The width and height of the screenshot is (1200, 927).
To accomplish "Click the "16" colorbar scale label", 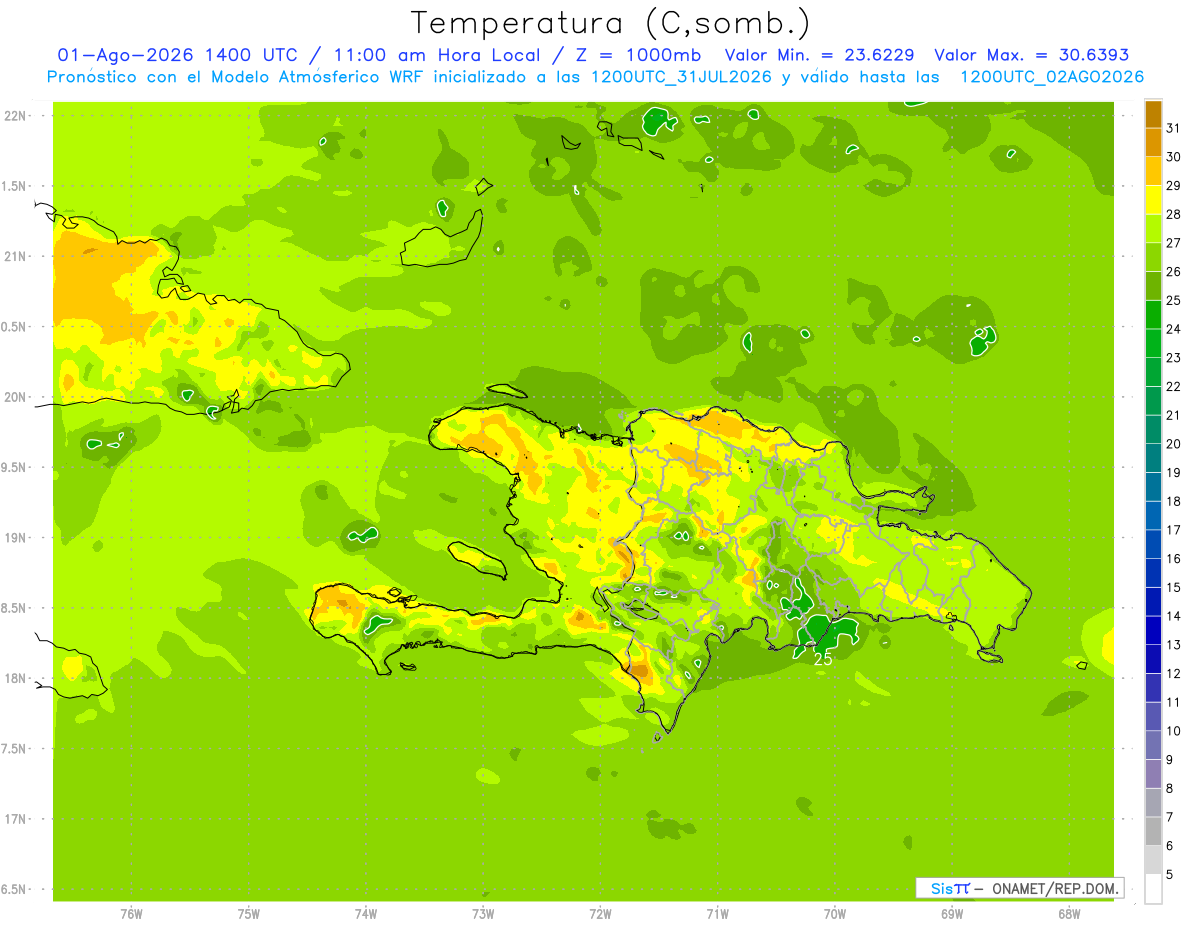I will [1174, 559].
